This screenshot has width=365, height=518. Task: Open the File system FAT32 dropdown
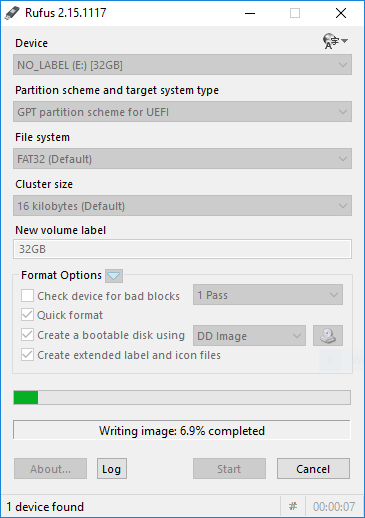pos(182,159)
